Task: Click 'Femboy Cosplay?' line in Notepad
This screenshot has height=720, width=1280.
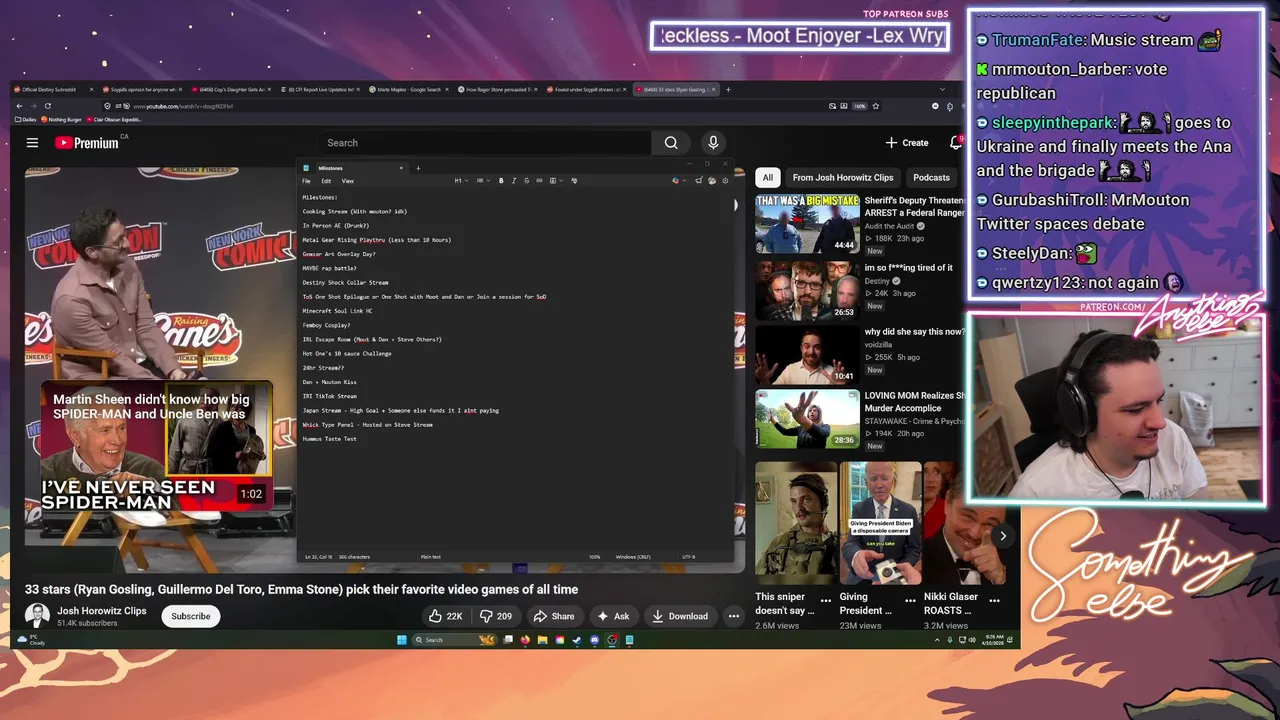Action: tap(326, 325)
